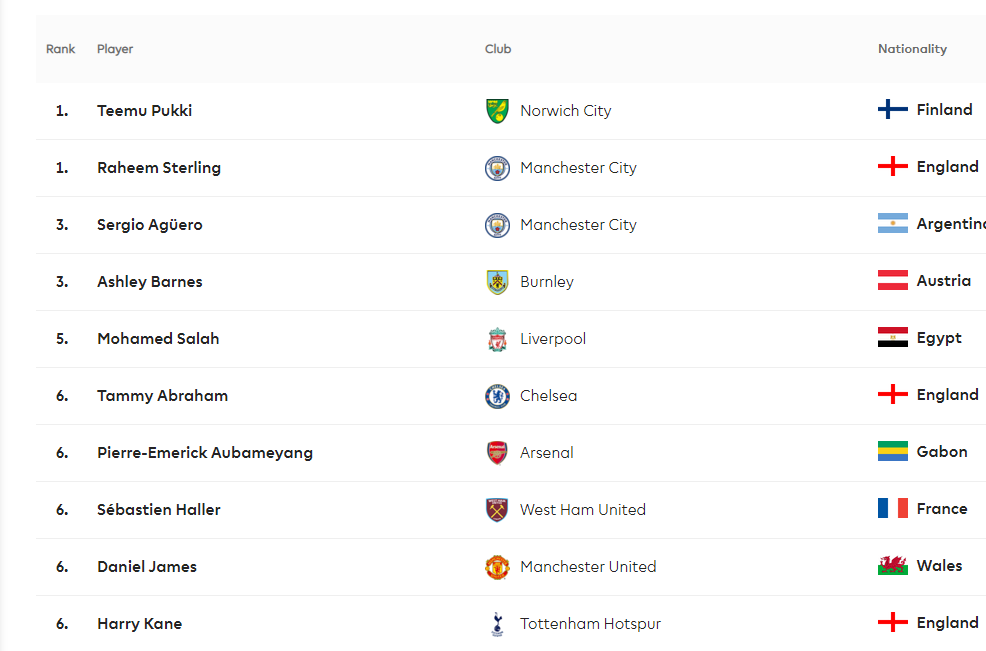
Task: Click the Manchester City link in Agüero's row
Action: click(578, 225)
